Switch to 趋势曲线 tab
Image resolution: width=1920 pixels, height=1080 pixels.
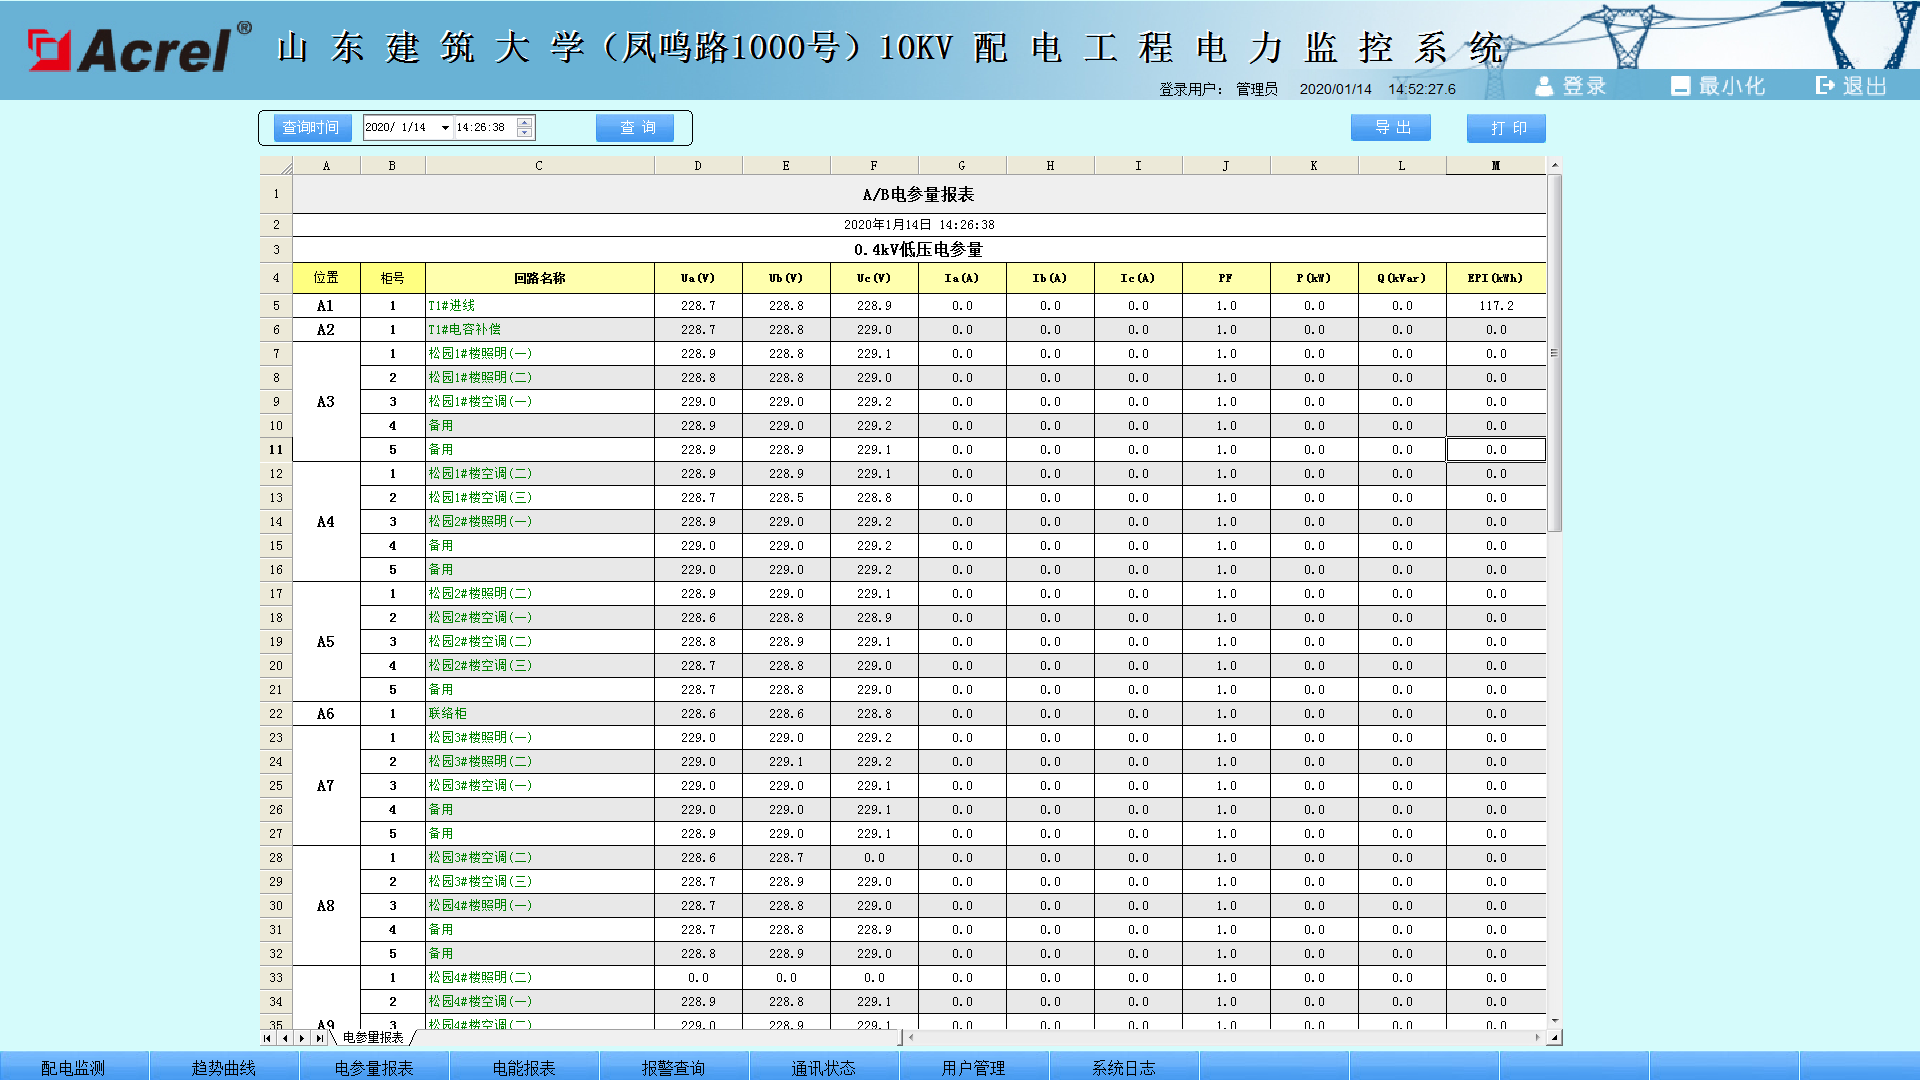(223, 1067)
